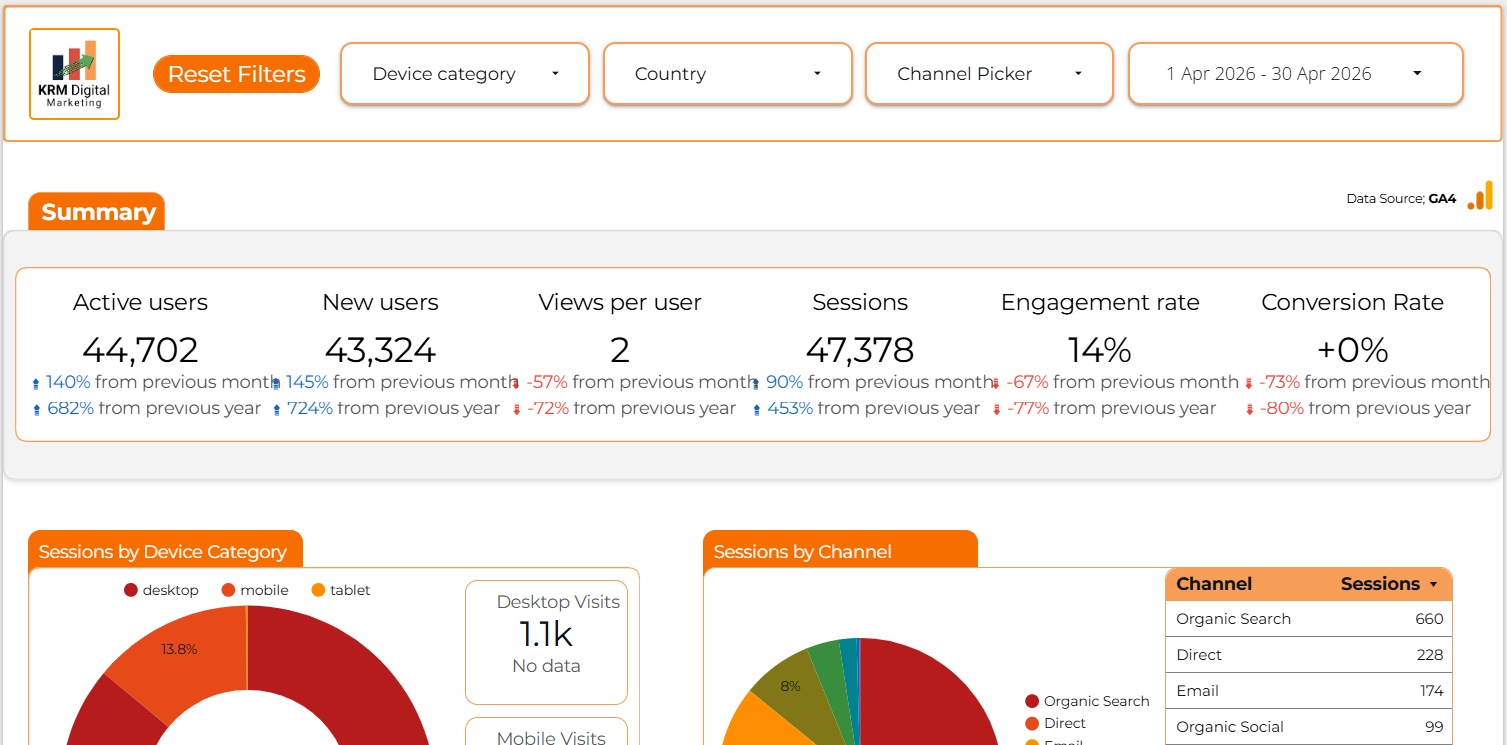This screenshot has height=745, width=1507.
Task: Open the Channel Picker dropdown
Action: [x=989, y=73]
